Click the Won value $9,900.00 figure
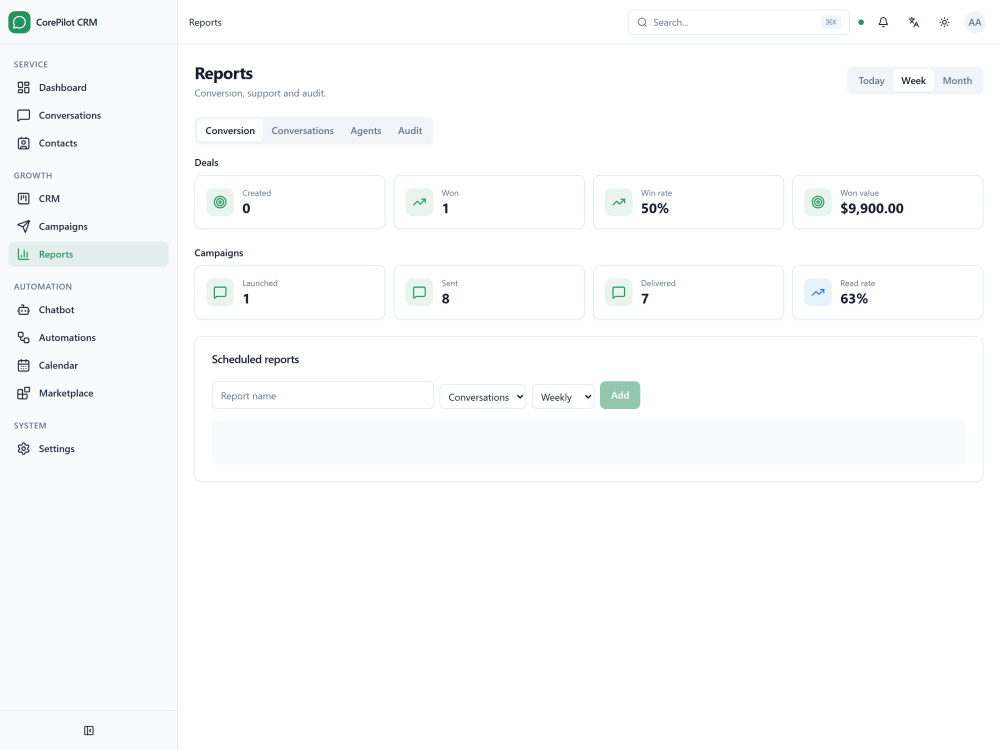 click(x=872, y=209)
